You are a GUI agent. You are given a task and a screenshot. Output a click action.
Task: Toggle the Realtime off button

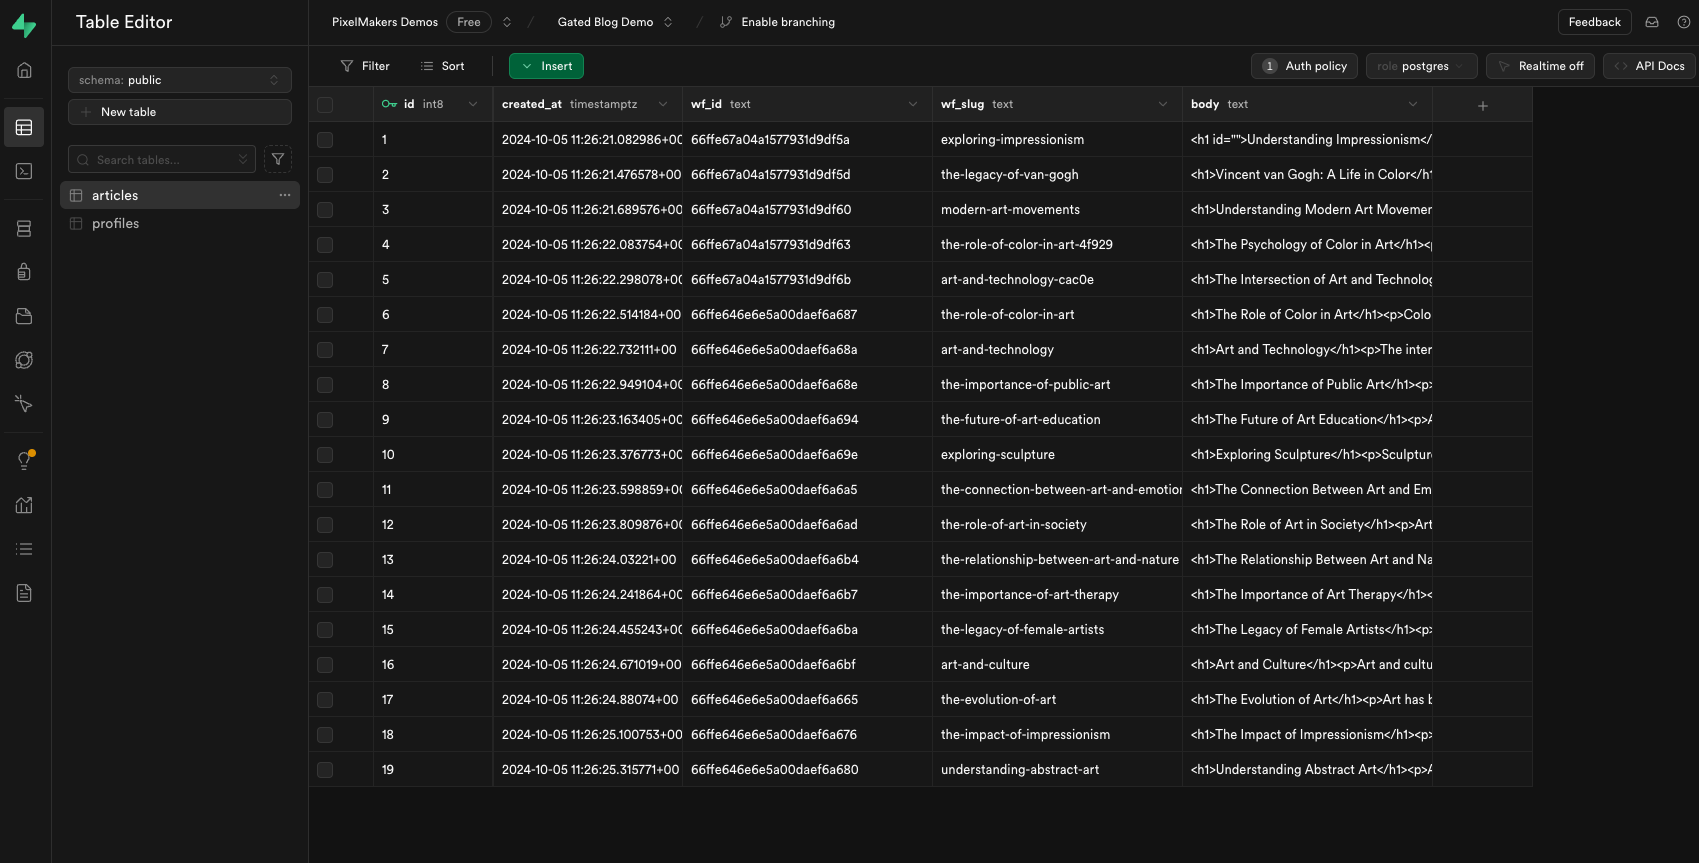1540,66
